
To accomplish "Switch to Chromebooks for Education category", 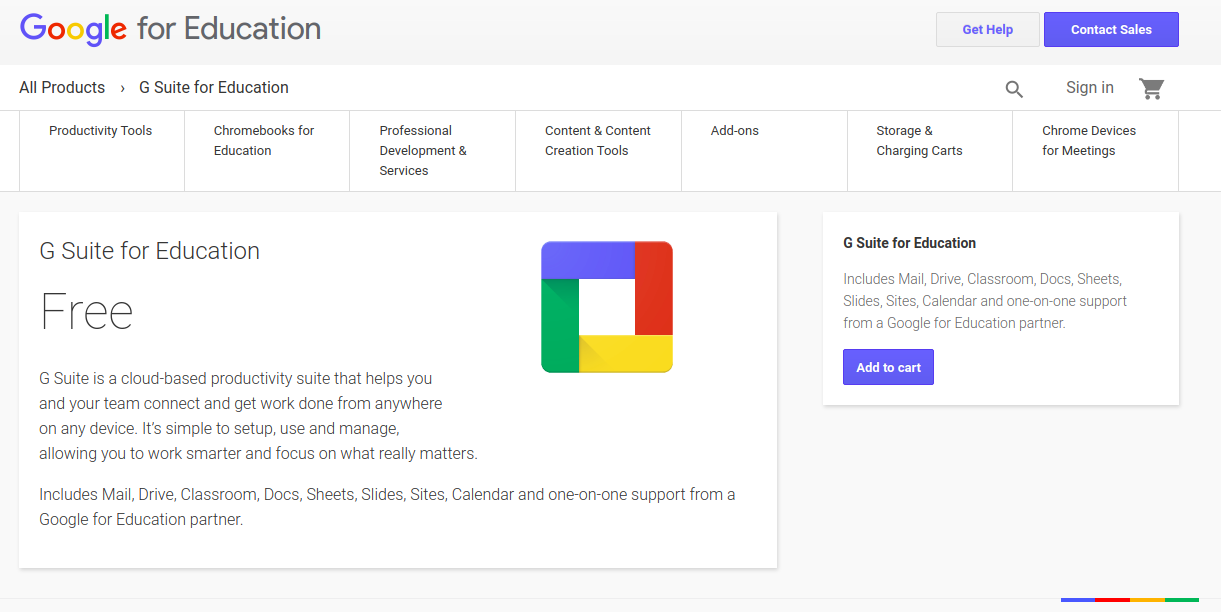I will (264, 140).
